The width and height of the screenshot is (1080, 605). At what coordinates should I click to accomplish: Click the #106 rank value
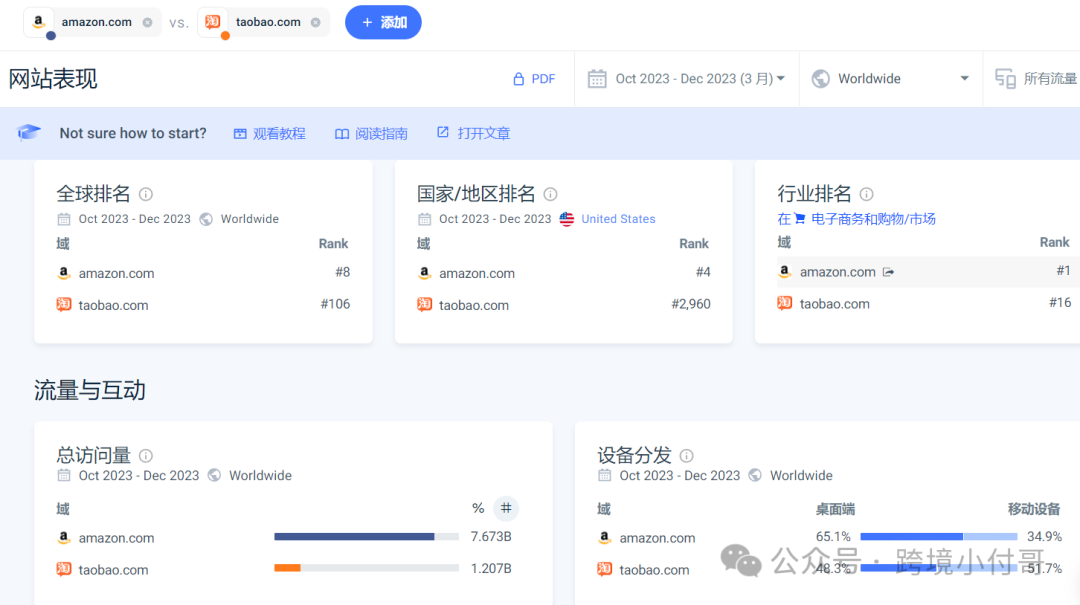coord(335,304)
